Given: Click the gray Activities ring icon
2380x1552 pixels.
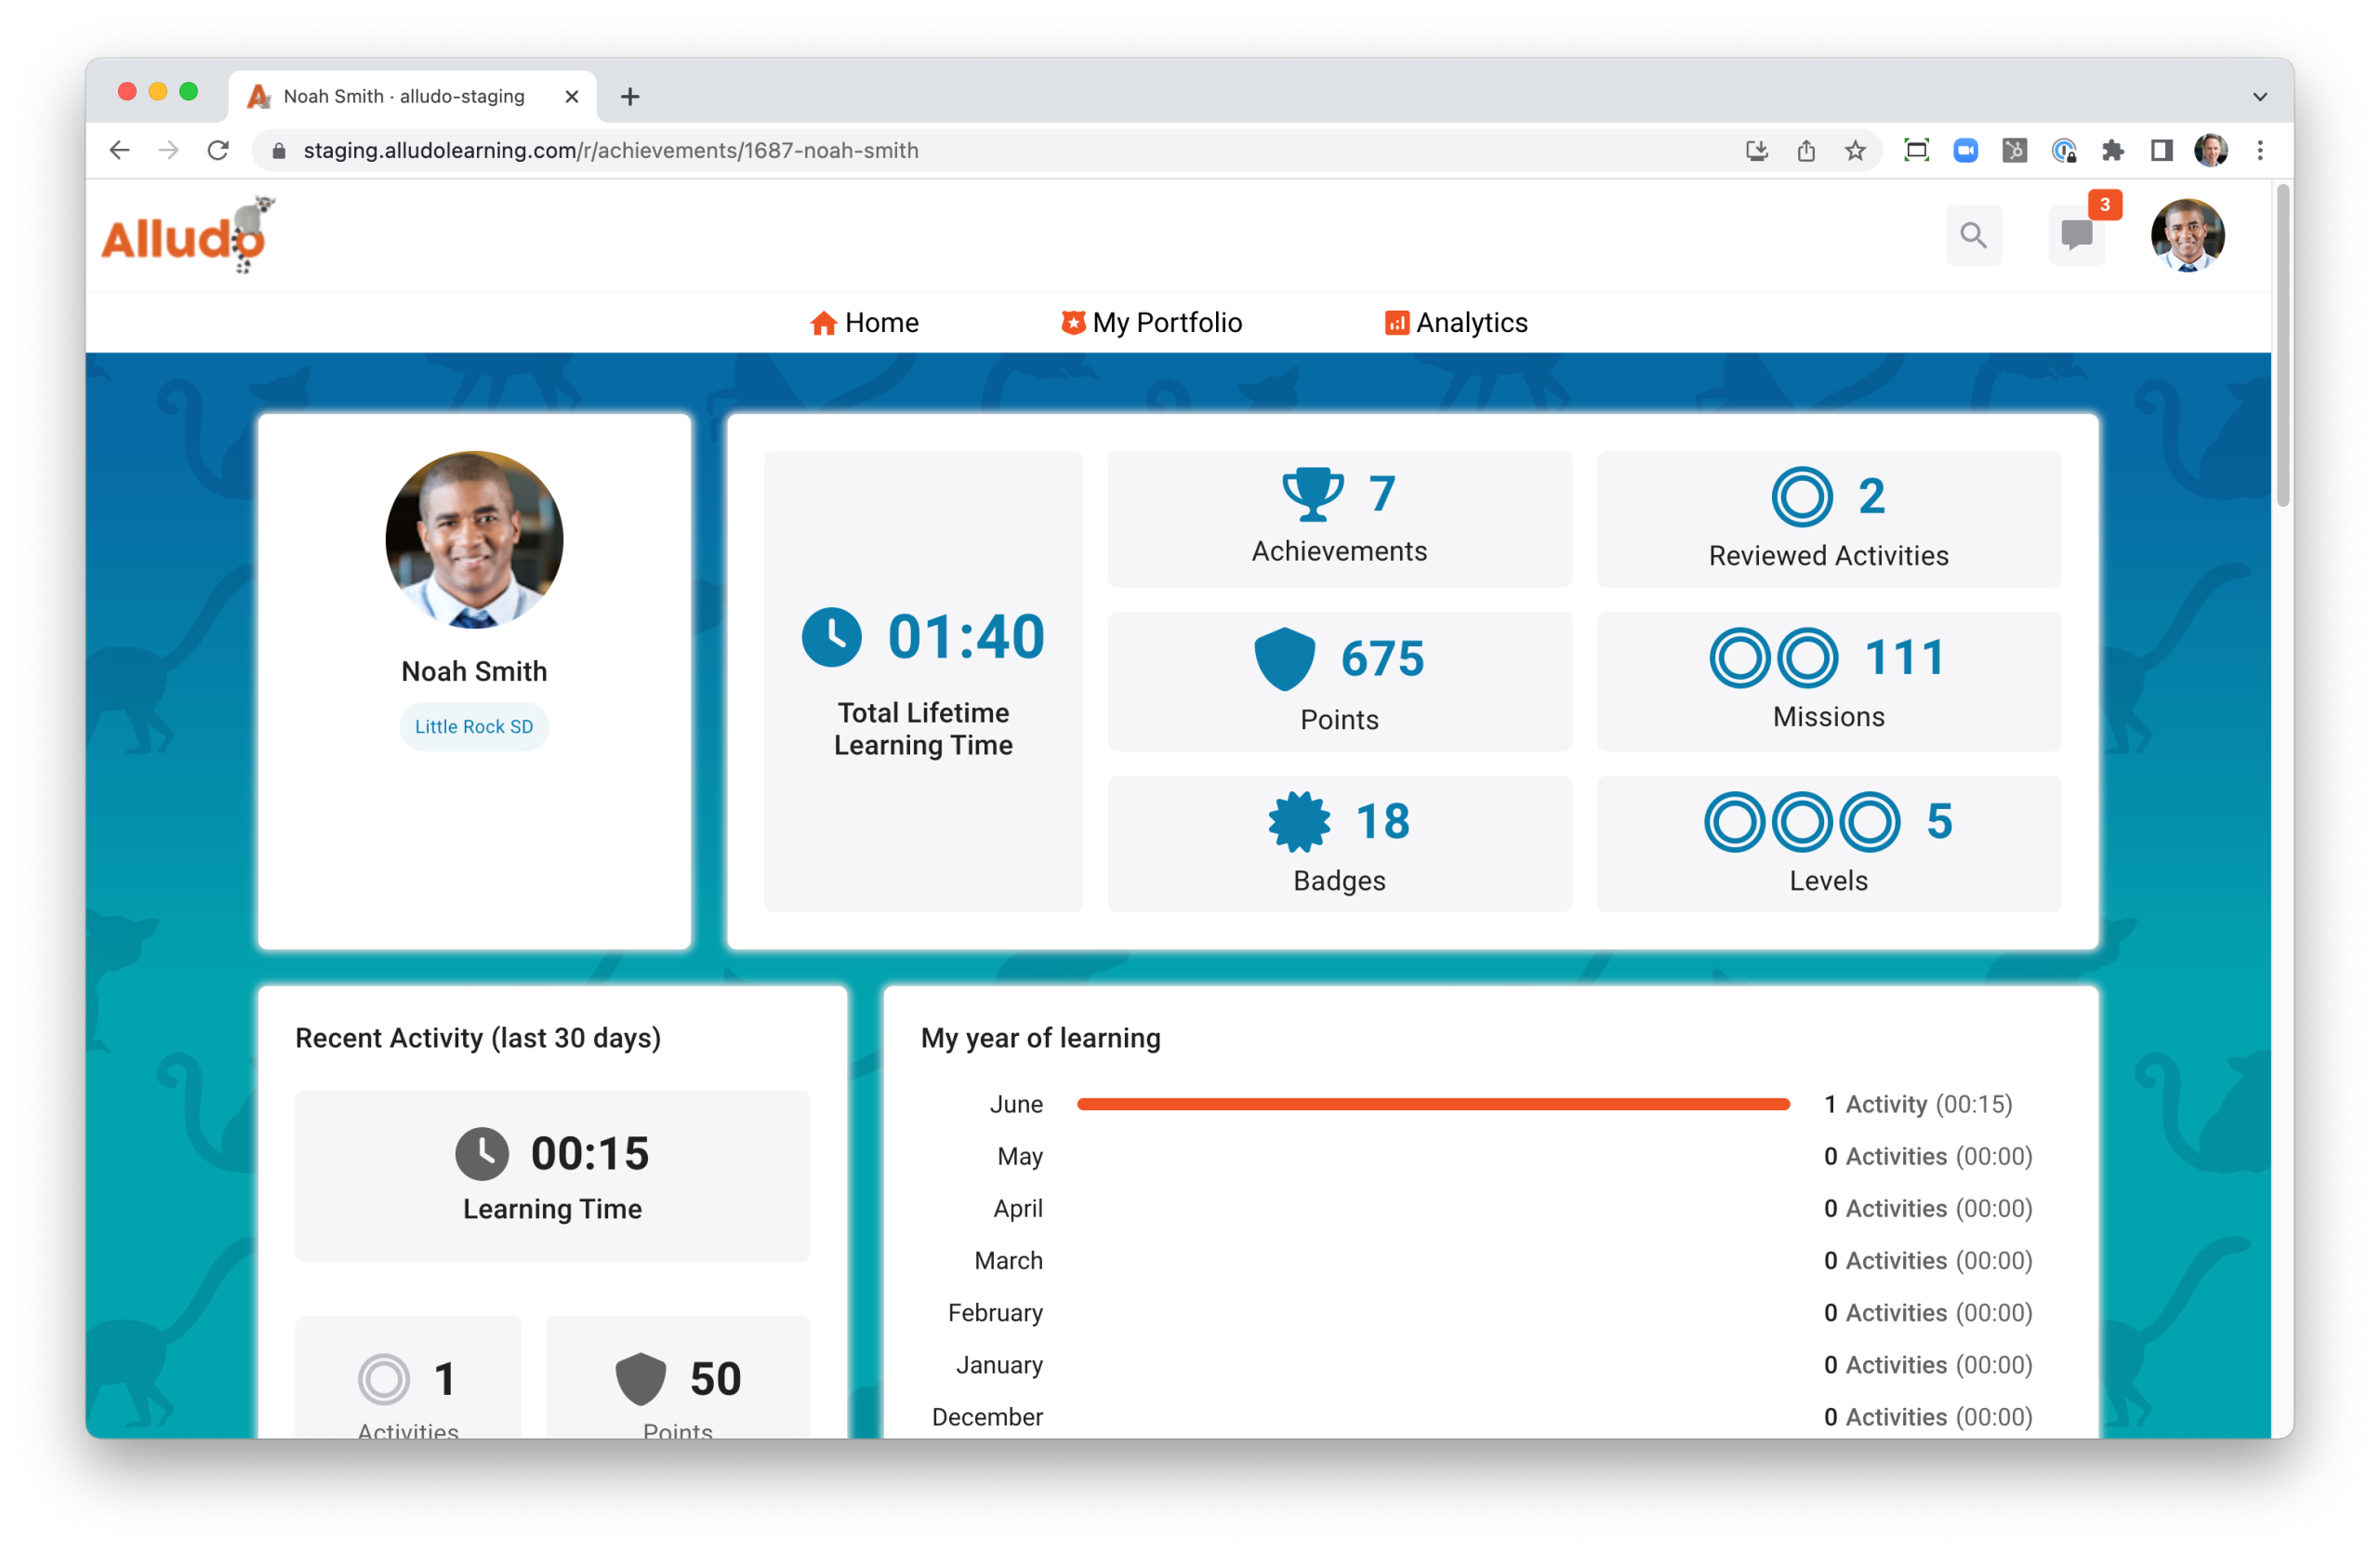Looking at the screenshot, I should 384,1379.
